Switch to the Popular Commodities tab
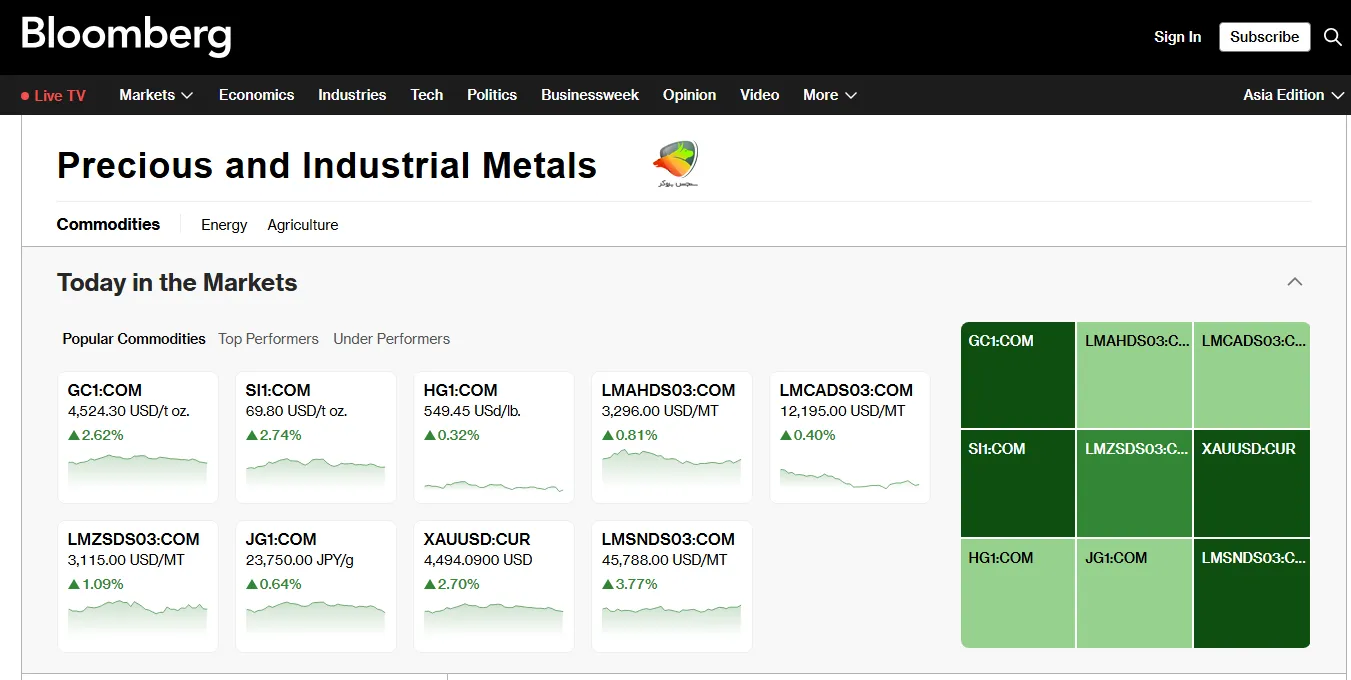The image size is (1351, 680). point(134,339)
